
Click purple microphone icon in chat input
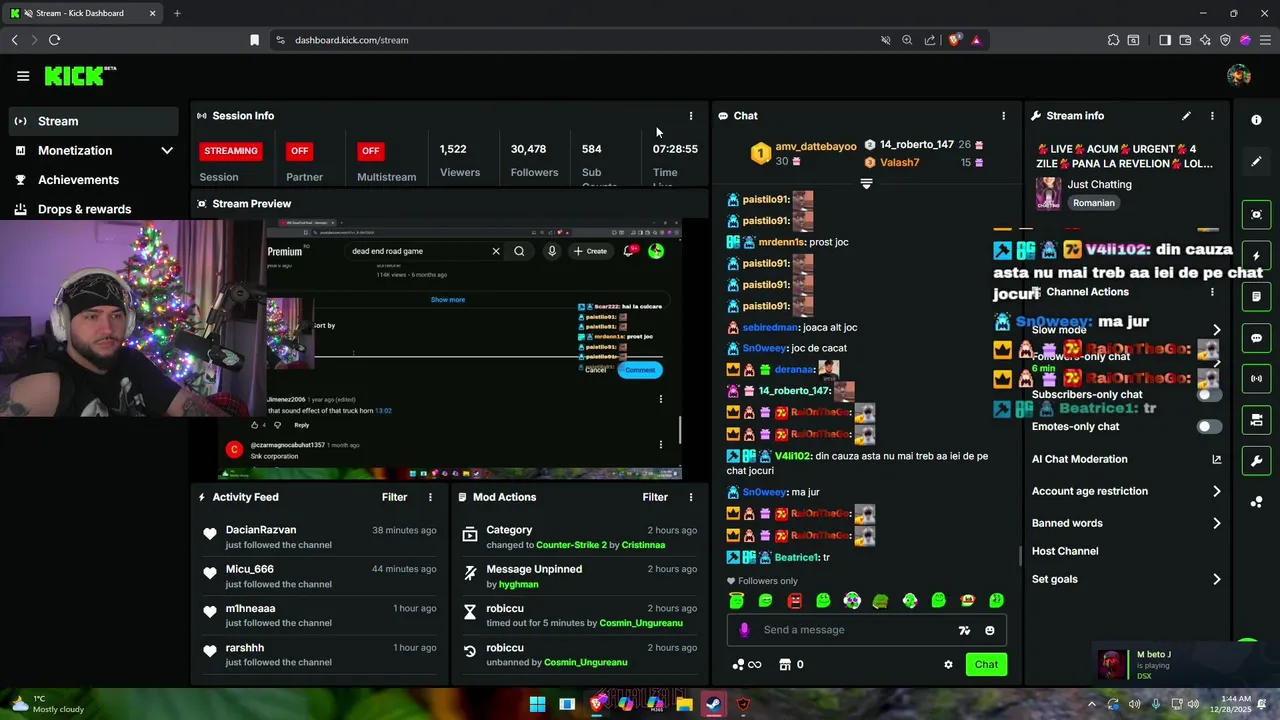tap(744, 630)
